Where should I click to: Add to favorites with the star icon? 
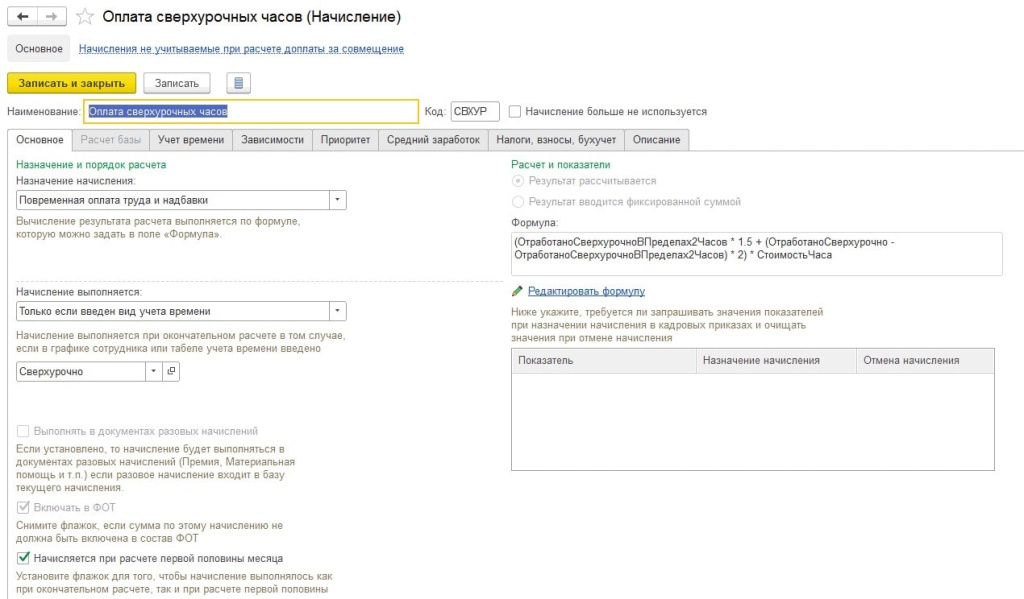[85, 17]
